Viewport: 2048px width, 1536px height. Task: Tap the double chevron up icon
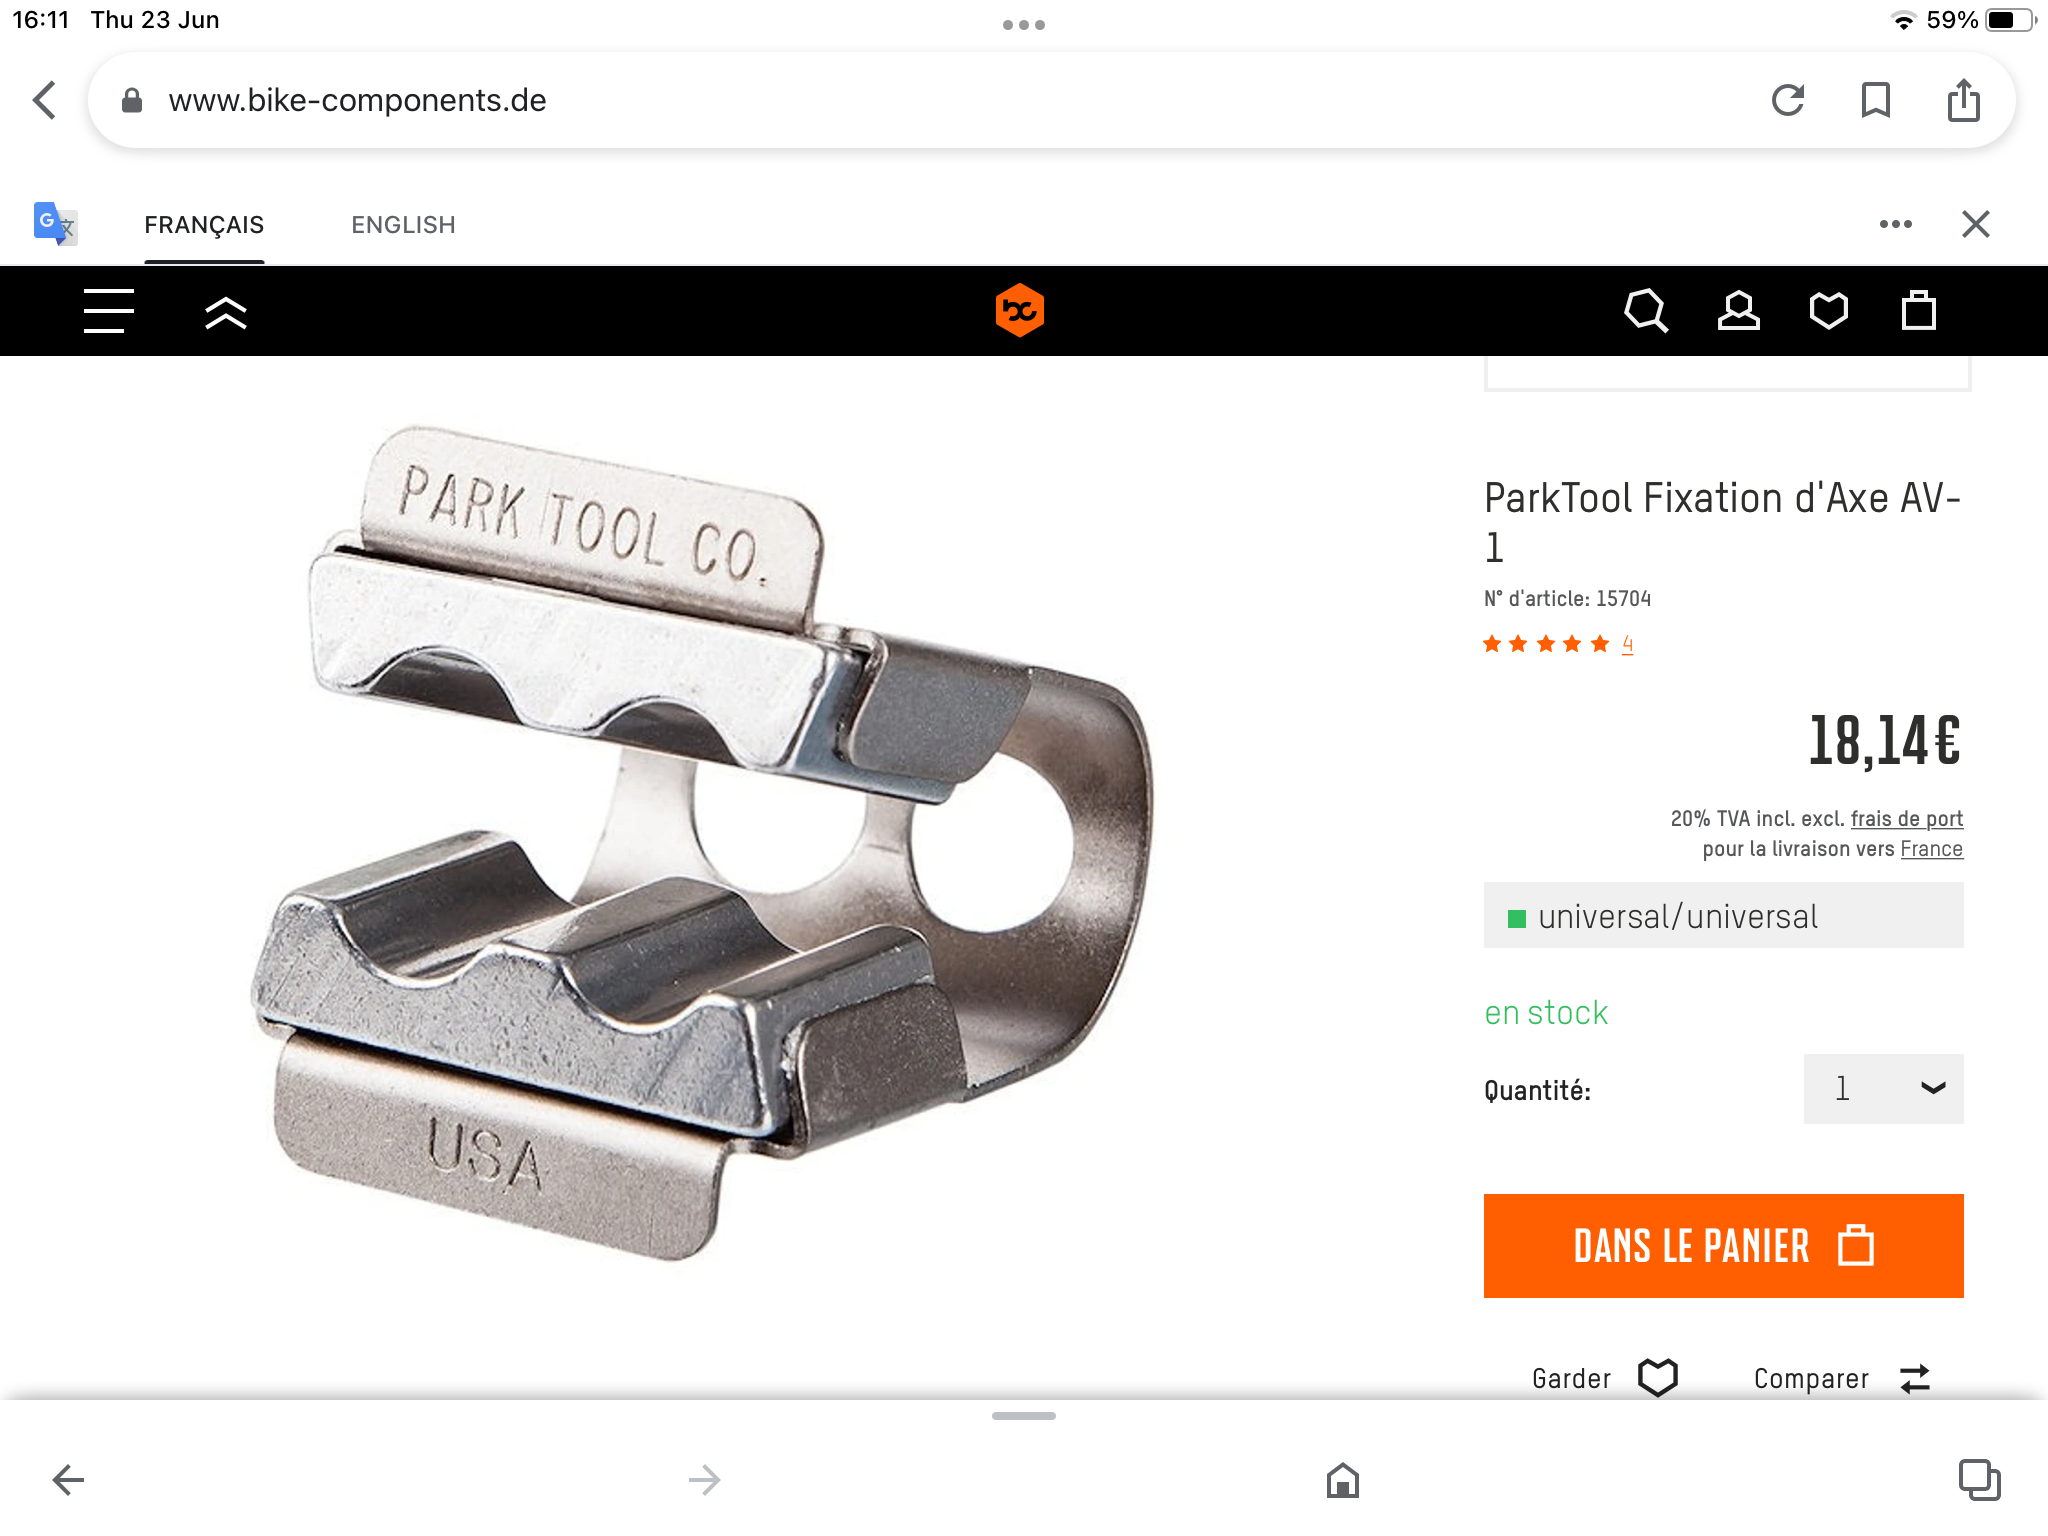coord(226,313)
